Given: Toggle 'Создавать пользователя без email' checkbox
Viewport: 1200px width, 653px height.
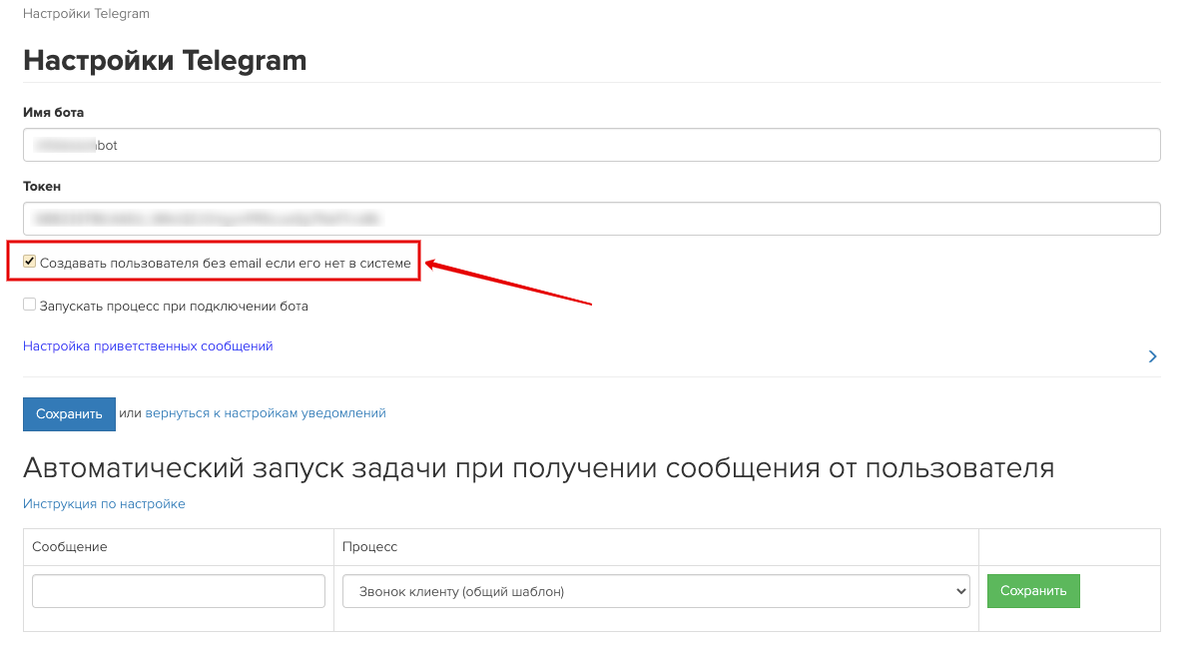Looking at the screenshot, I should (x=30, y=262).
